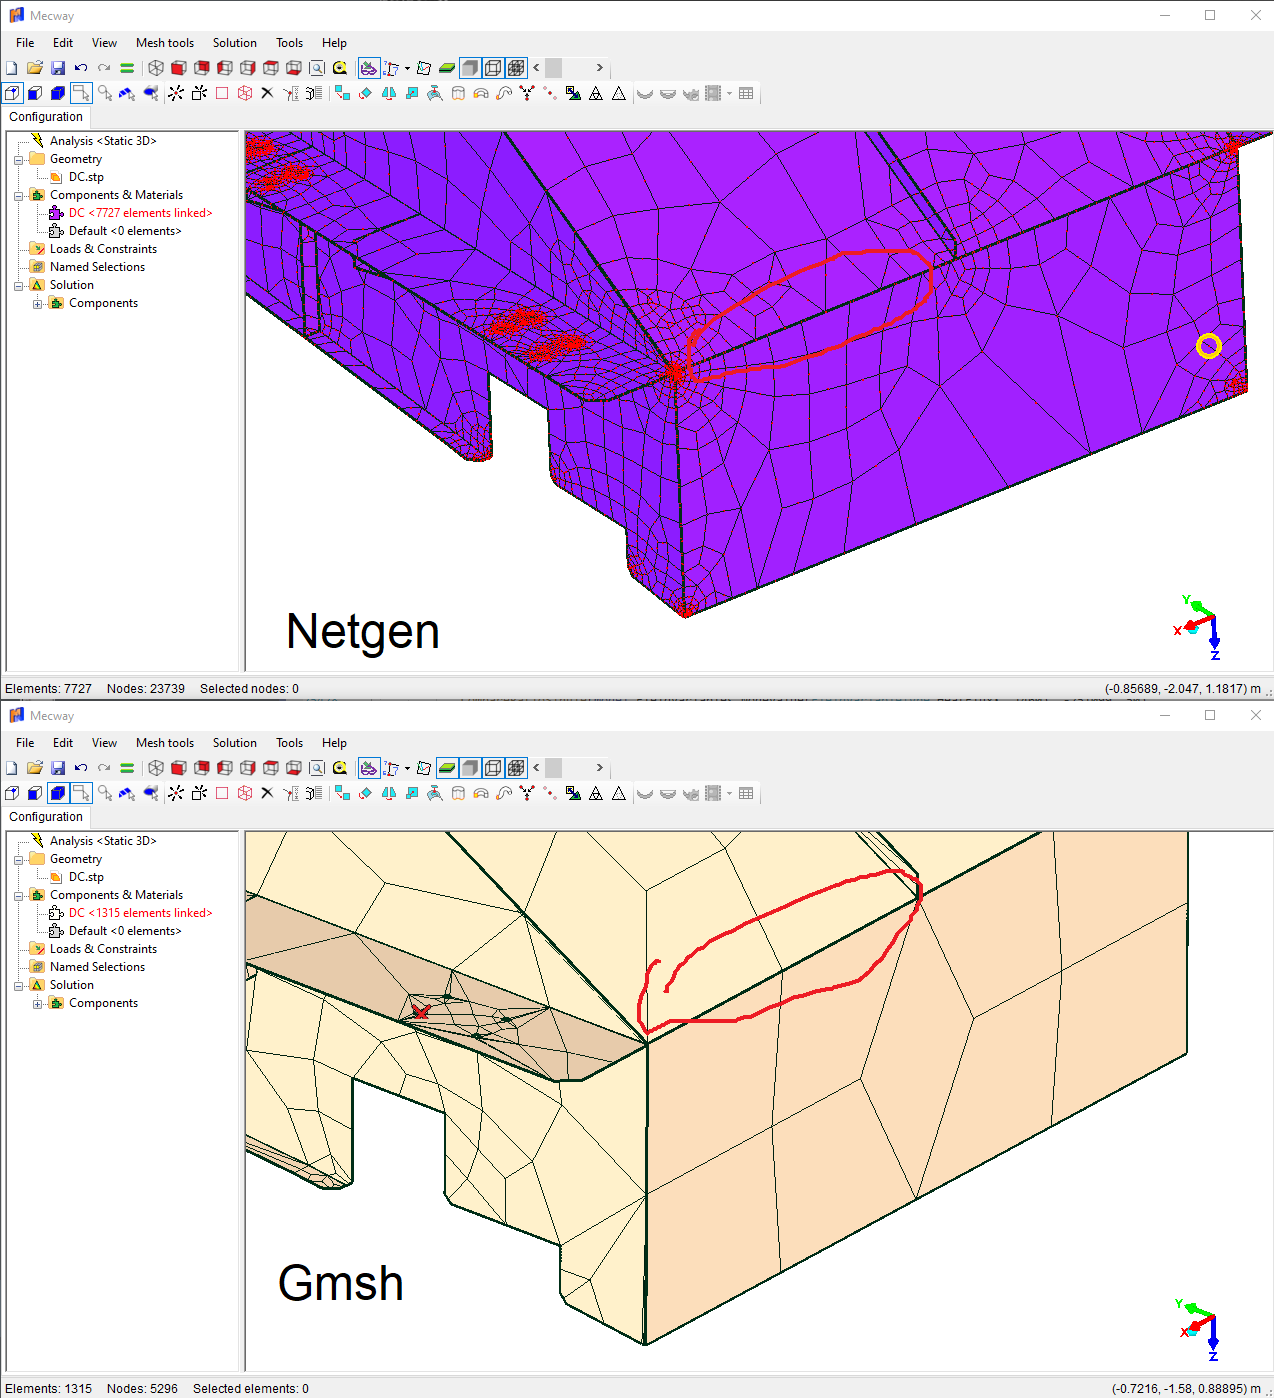This screenshot has width=1274, height=1398.
Task: Click green Solve icon in bottom Gmsh window
Action: click(127, 768)
